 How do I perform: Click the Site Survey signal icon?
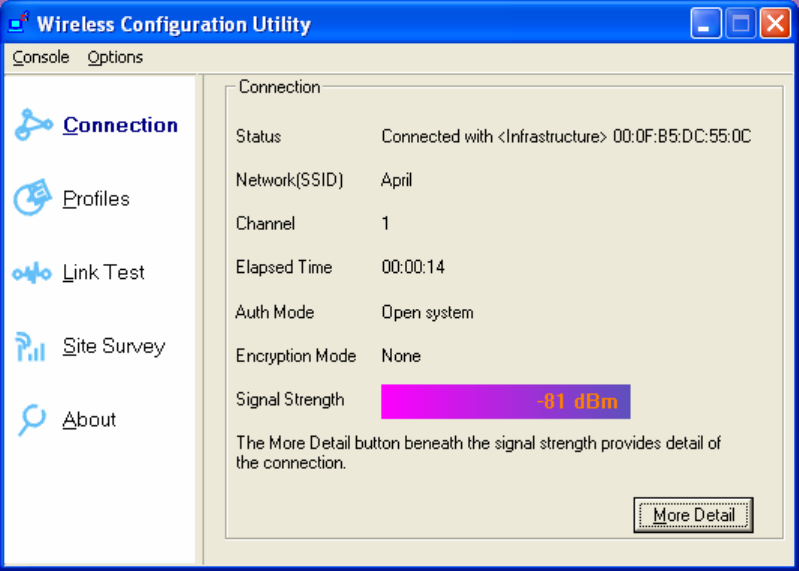[31, 347]
